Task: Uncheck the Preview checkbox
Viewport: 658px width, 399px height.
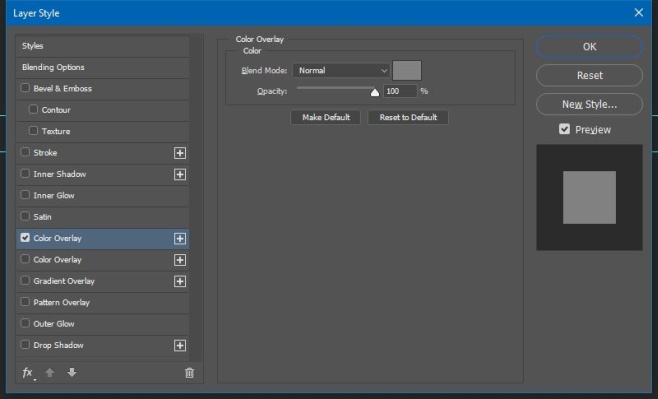Action: tap(564, 129)
